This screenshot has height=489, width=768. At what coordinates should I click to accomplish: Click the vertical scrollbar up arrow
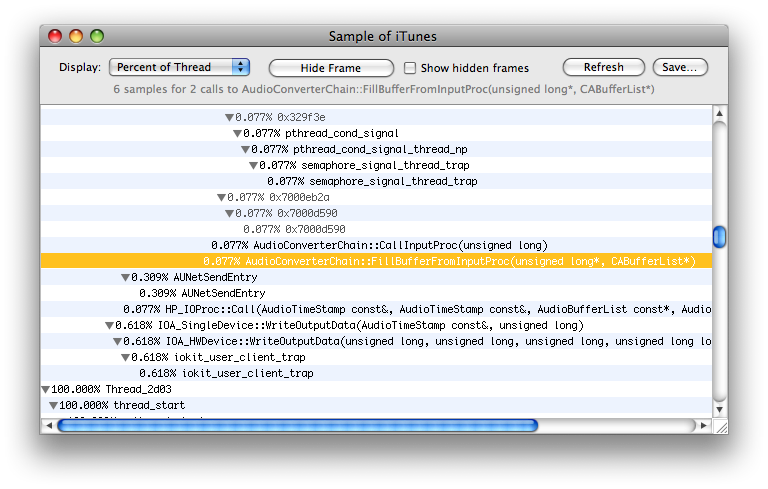coord(720,114)
